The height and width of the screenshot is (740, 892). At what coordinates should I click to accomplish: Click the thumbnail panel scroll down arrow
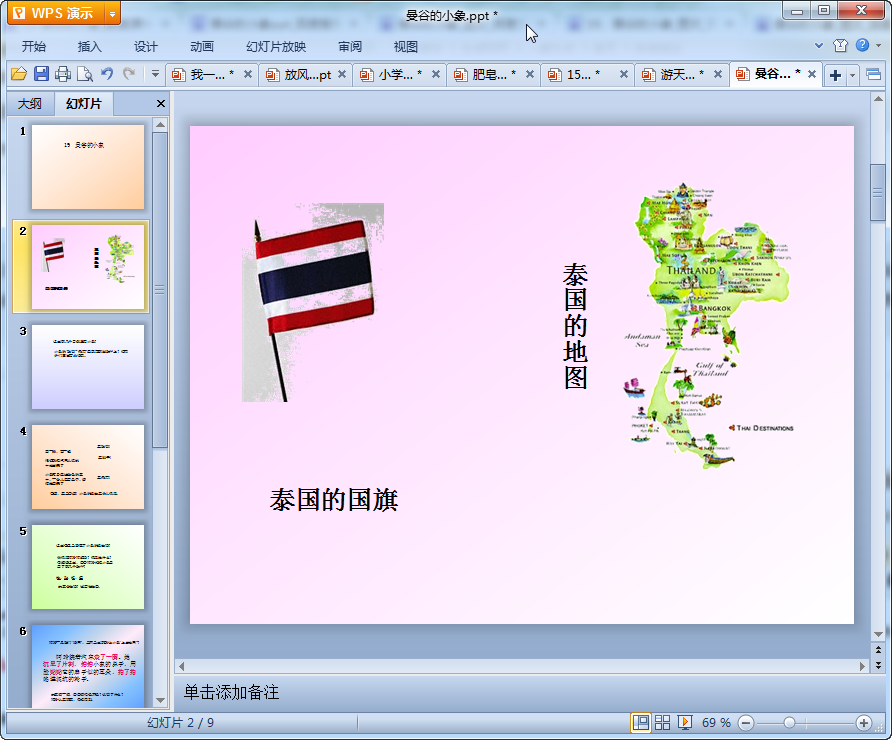[160, 701]
